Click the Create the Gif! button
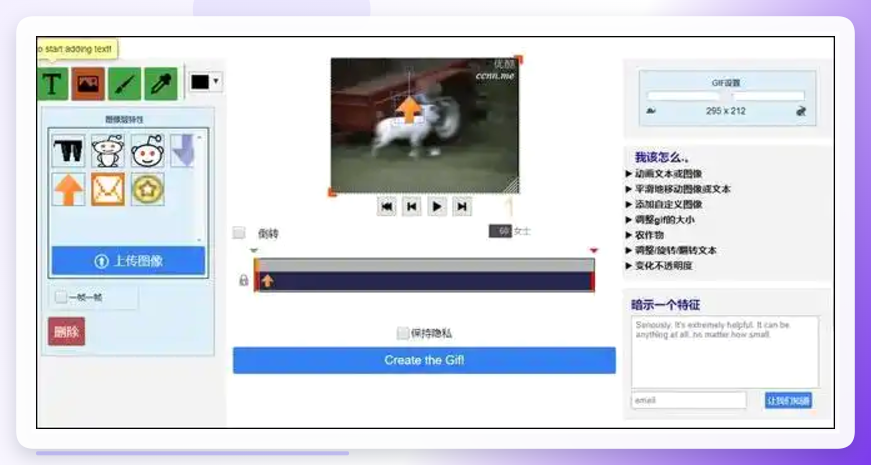This screenshot has height=465, width=871. (x=424, y=360)
